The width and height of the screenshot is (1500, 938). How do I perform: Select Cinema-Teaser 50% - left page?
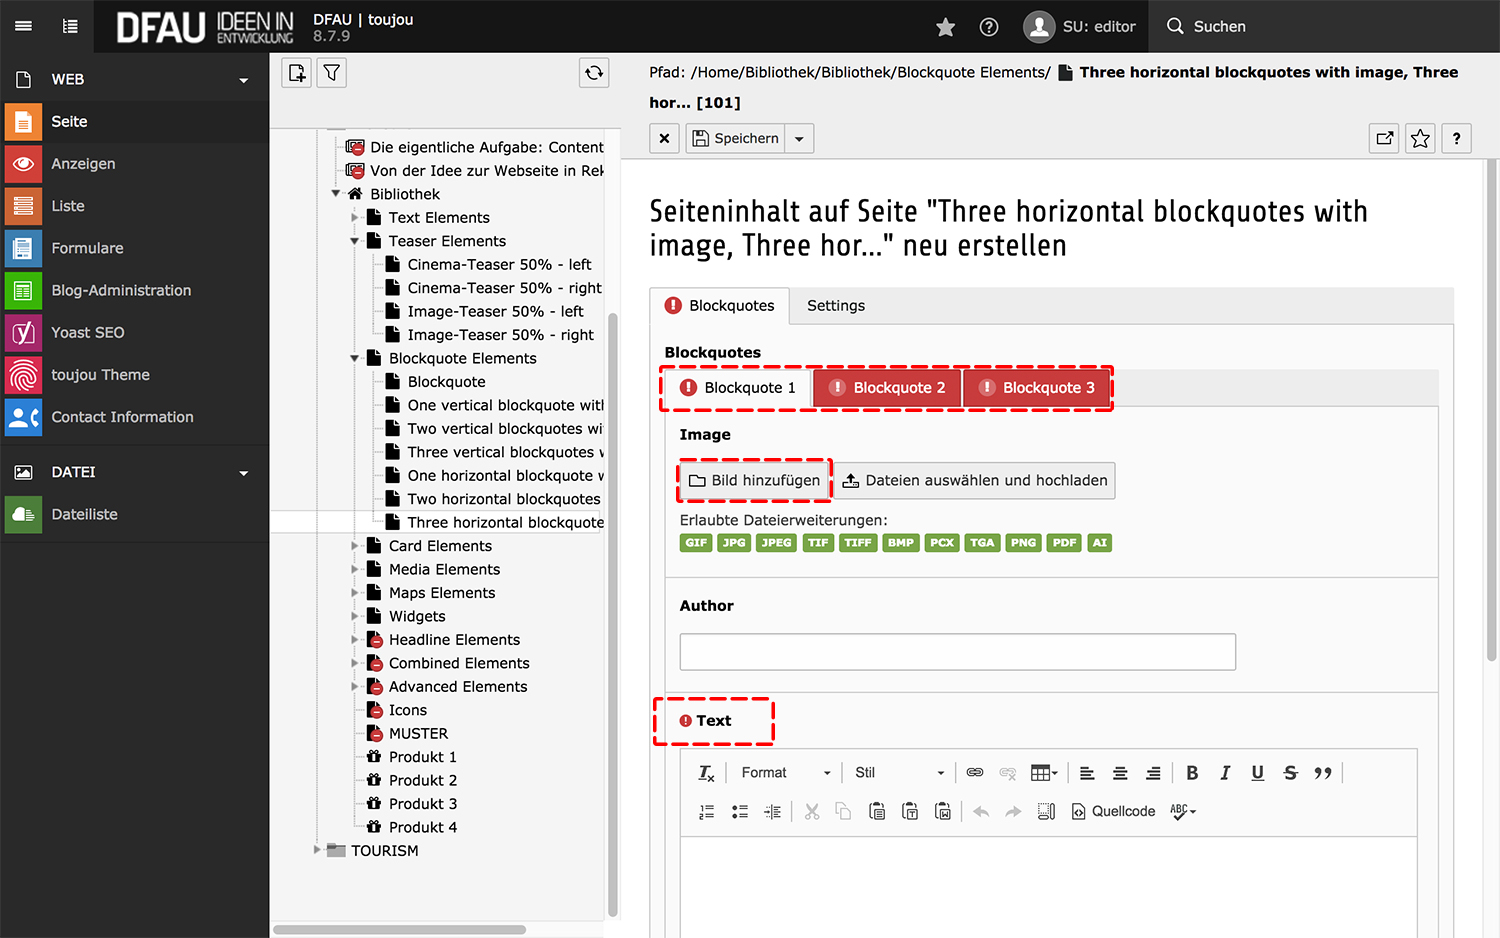tap(499, 264)
